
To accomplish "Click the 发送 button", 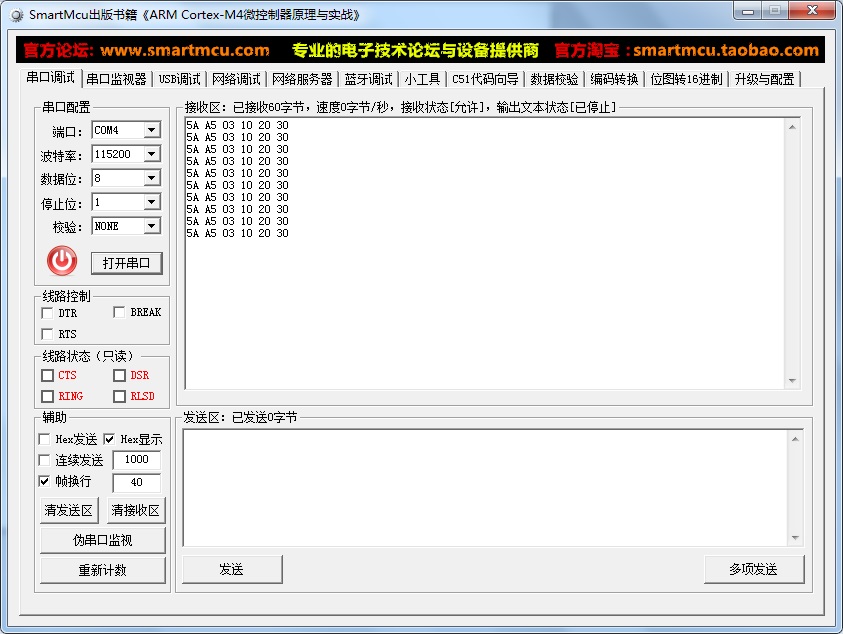I will (x=232, y=569).
